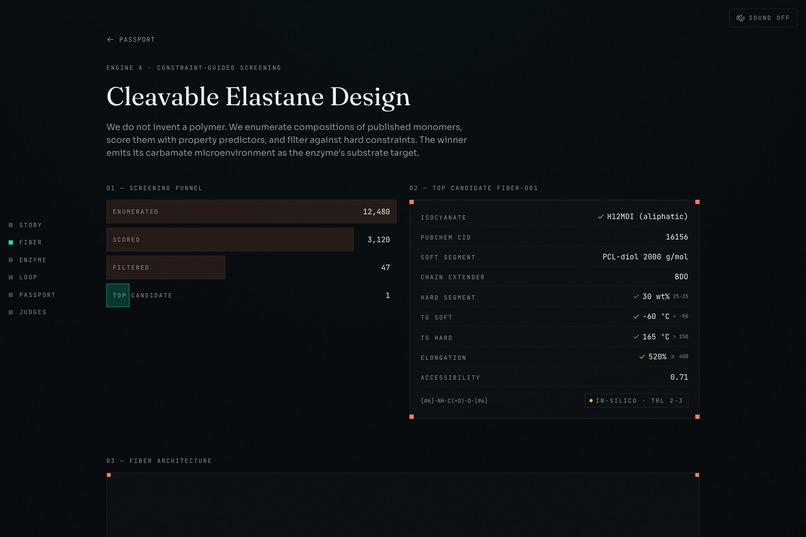Screen dimensions: 806x537
Task: Select the teal Top Candidate bar
Action: [x=118, y=295]
